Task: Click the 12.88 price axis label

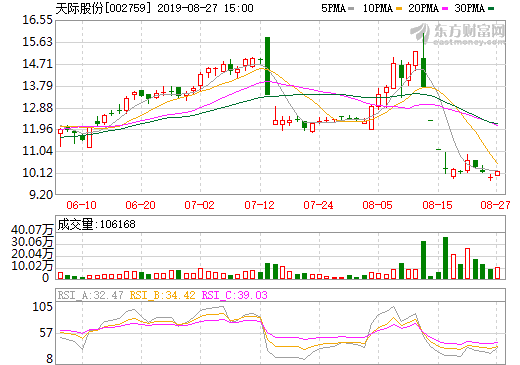Action: tap(37, 108)
